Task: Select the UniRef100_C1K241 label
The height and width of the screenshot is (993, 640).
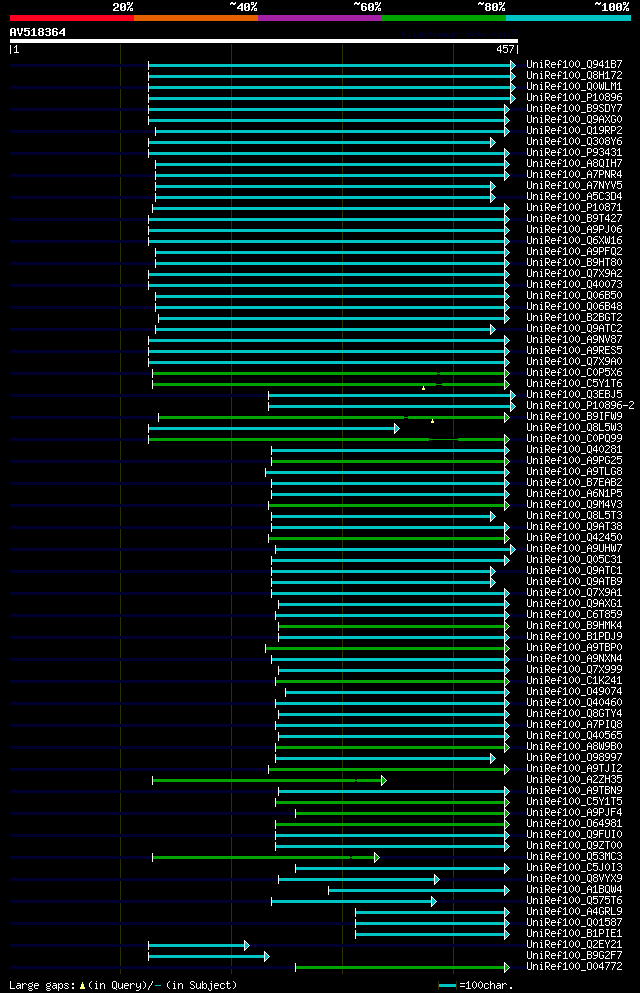Action: (x=574, y=681)
